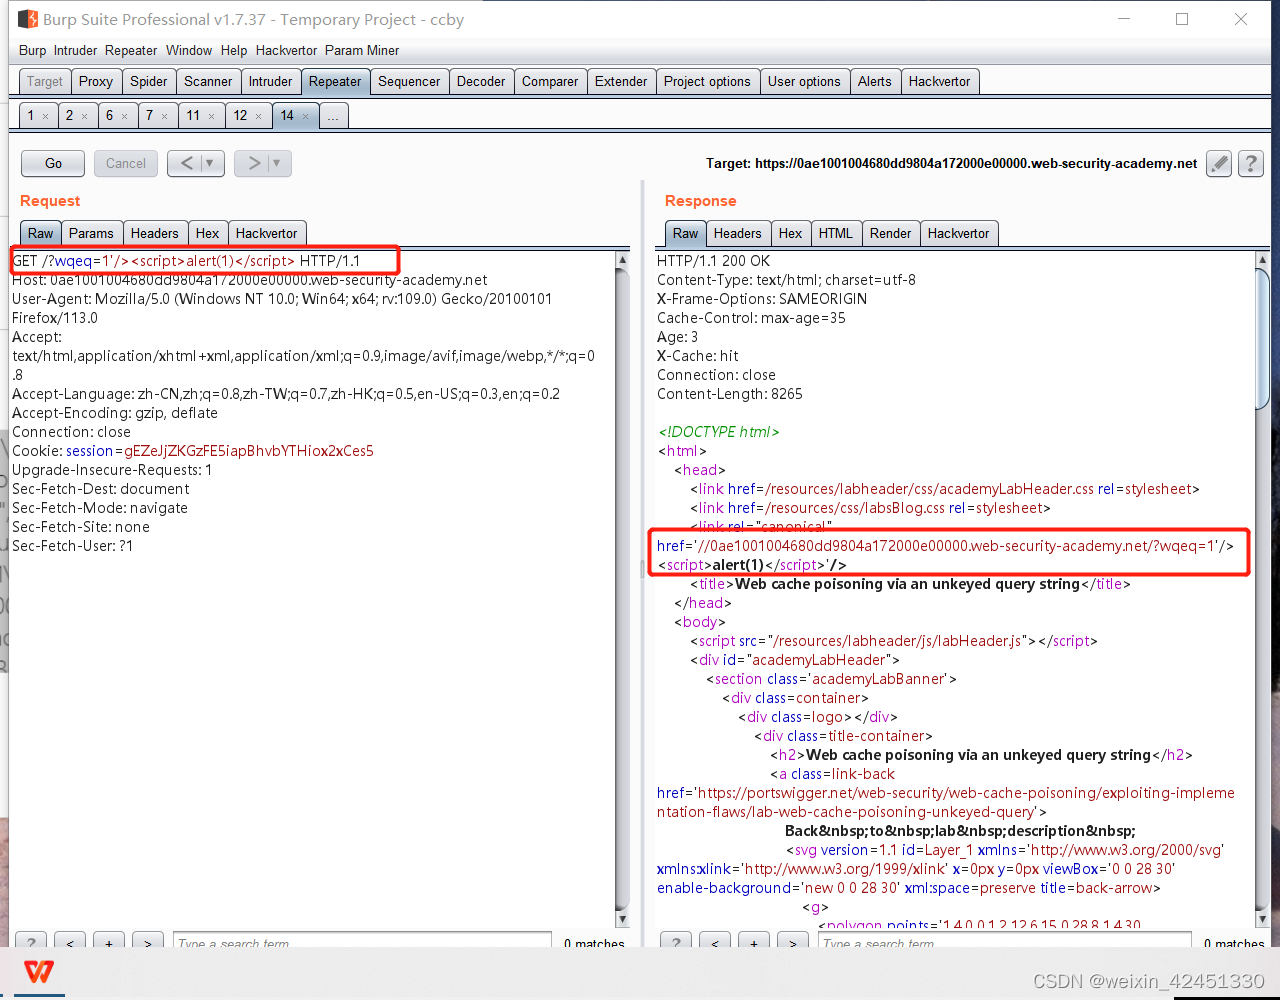The image size is (1280, 1000).
Task: Close Repeater tab 2 with its x
Action: coord(84,116)
